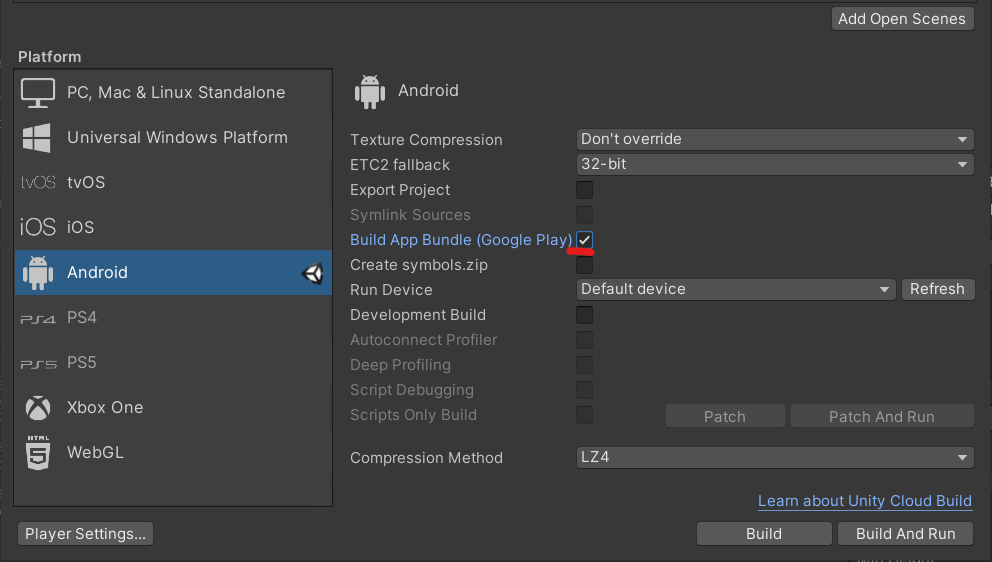The image size is (992, 562).
Task: Open the ETC2 fallback dropdown
Action: pos(775,165)
